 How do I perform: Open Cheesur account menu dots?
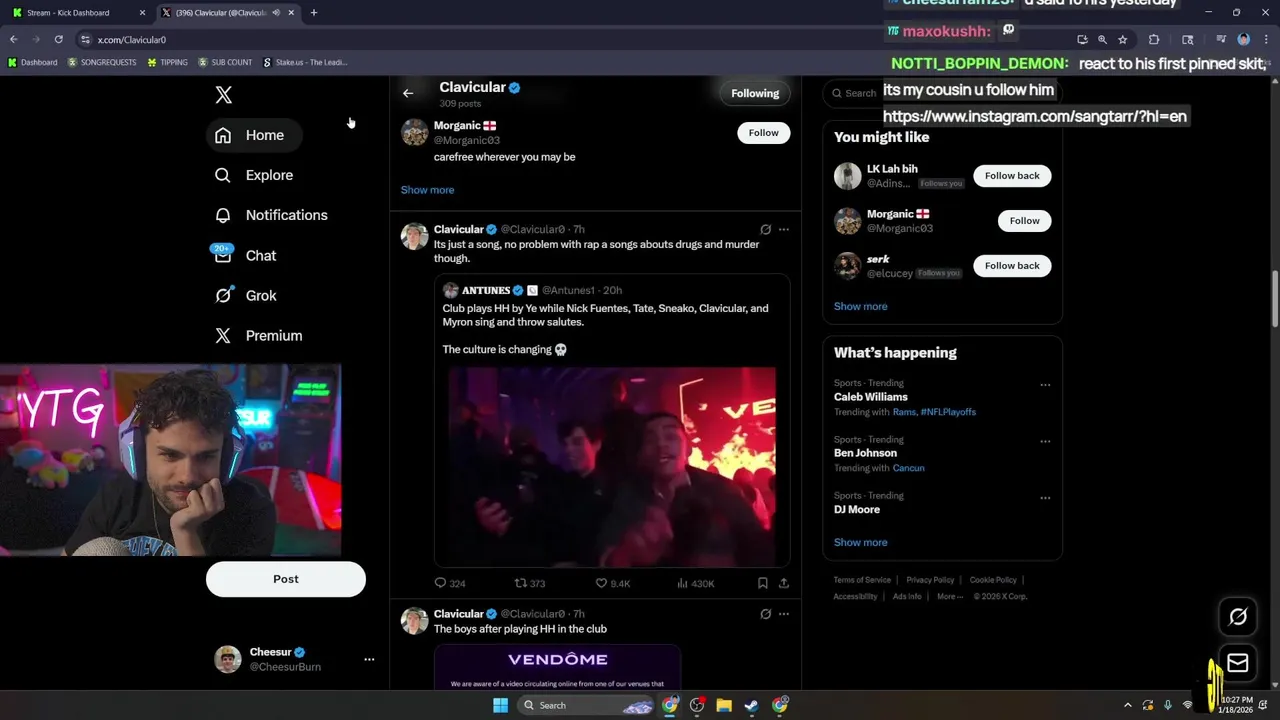pyautogui.click(x=369, y=659)
